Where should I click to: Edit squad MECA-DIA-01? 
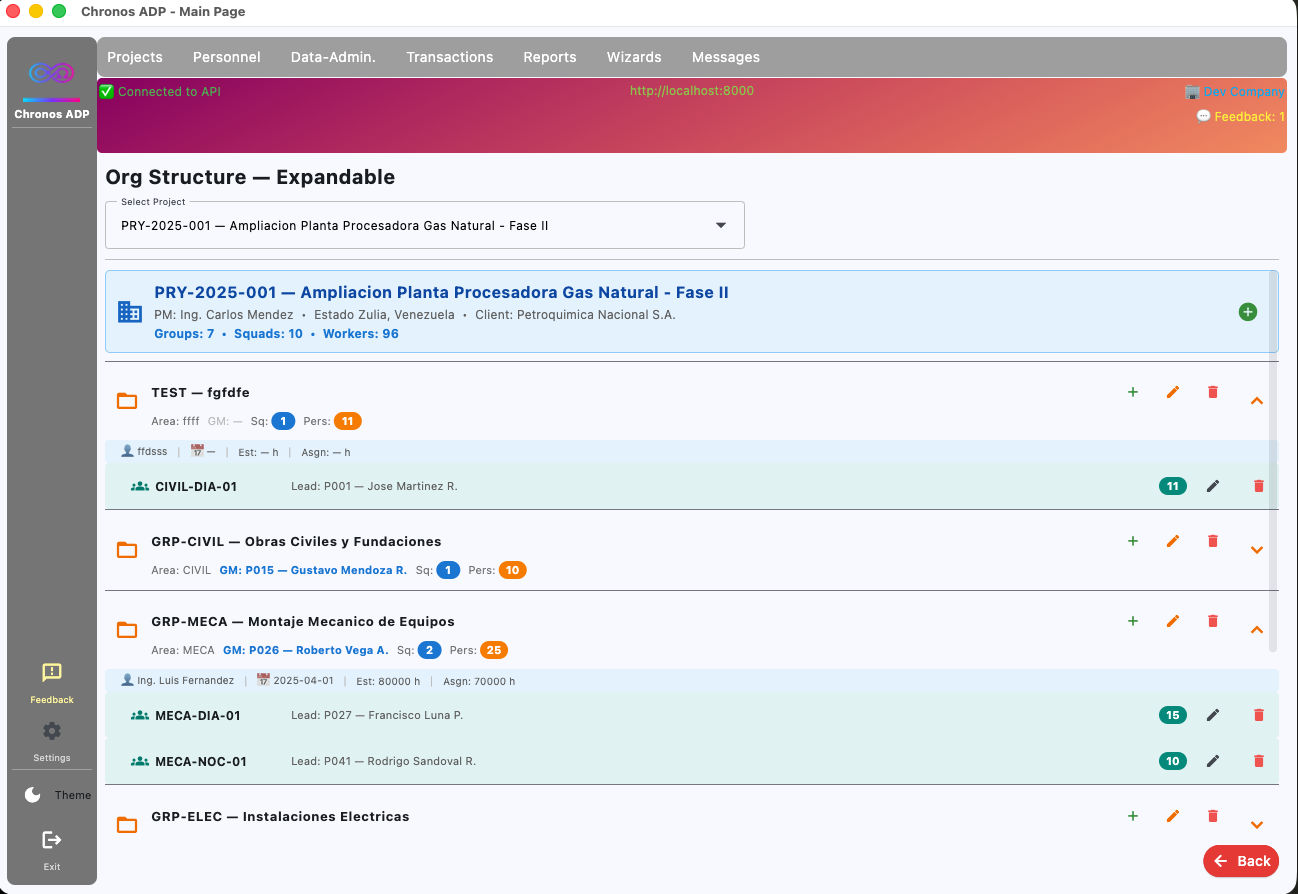[1213, 715]
